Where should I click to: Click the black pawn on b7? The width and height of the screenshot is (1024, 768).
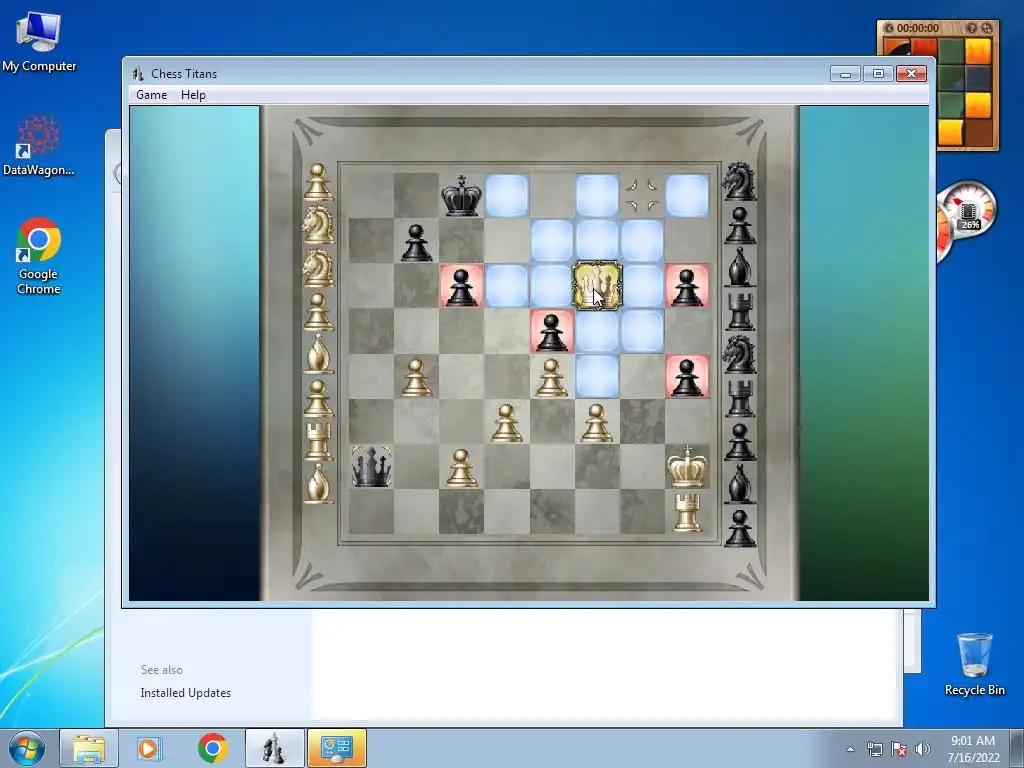point(416,242)
